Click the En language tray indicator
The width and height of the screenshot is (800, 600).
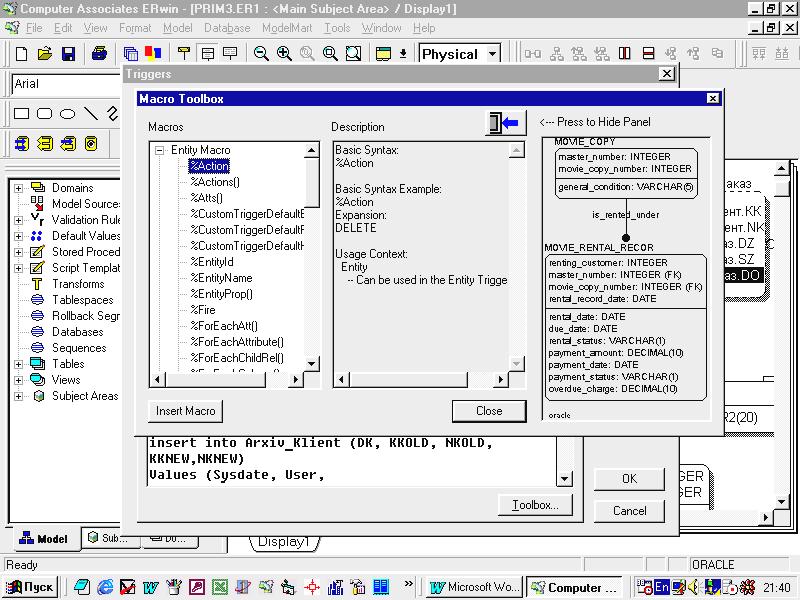coord(661,587)
